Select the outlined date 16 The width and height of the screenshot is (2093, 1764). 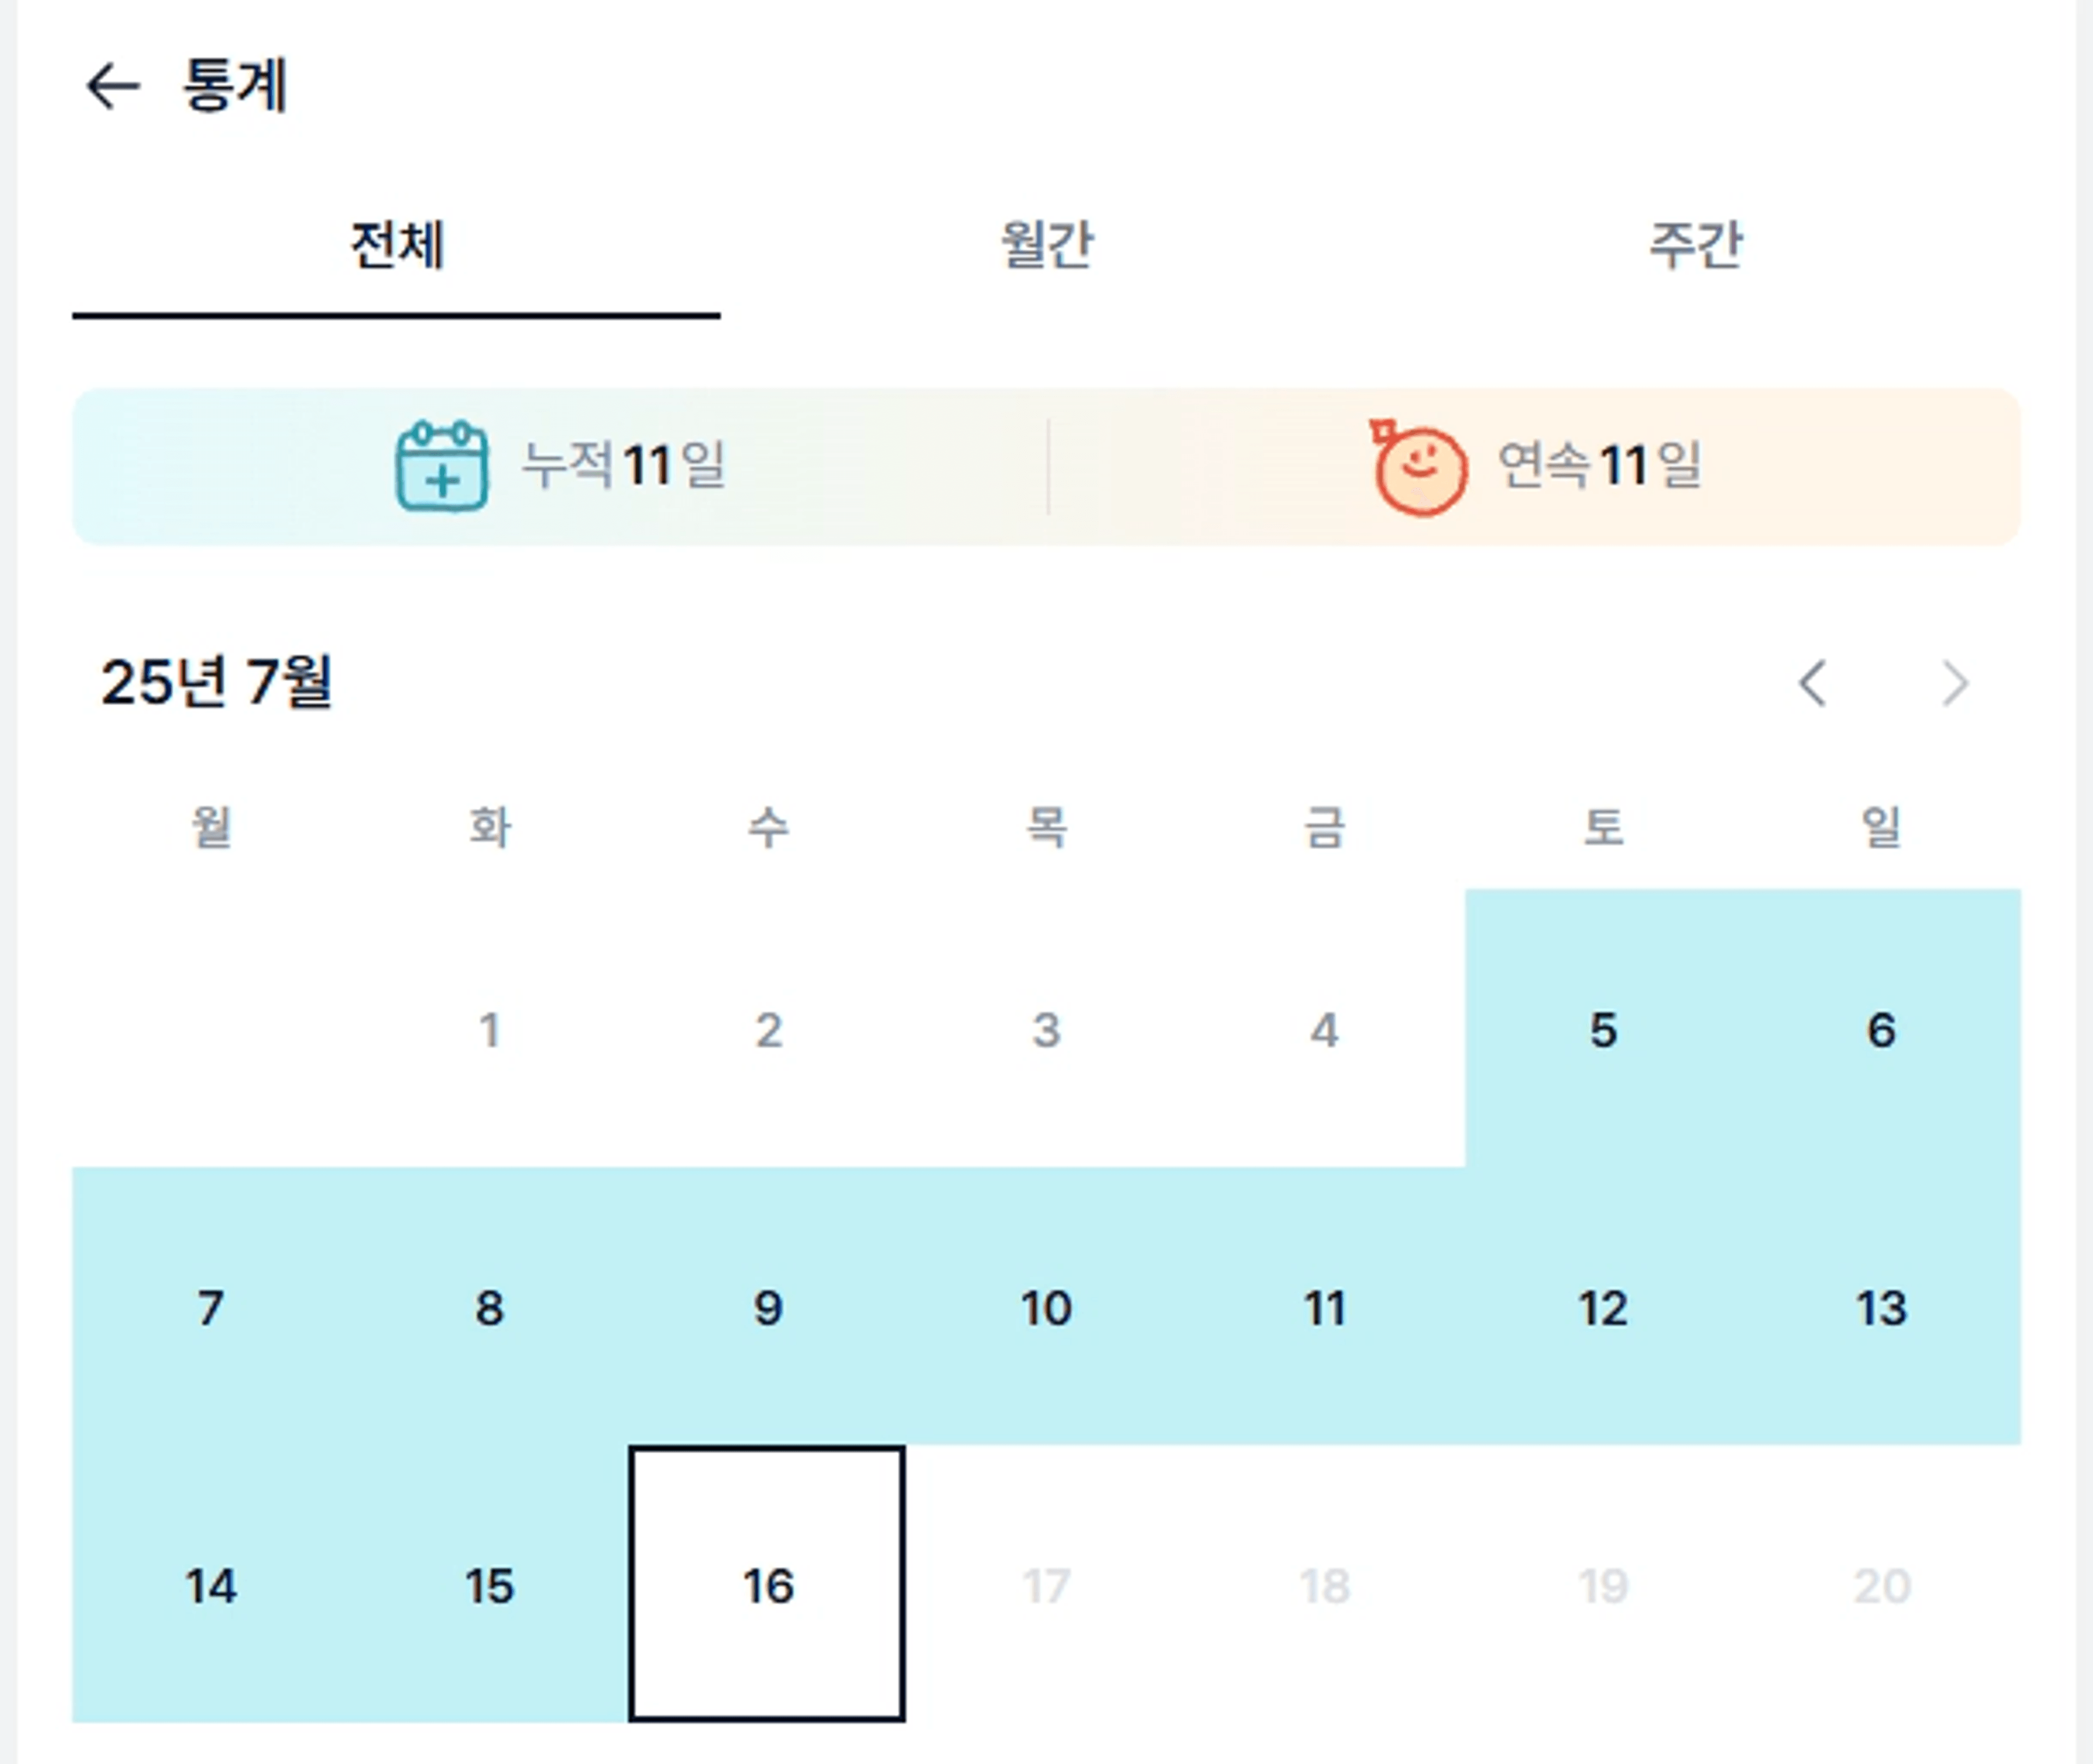click(767, 1584)
